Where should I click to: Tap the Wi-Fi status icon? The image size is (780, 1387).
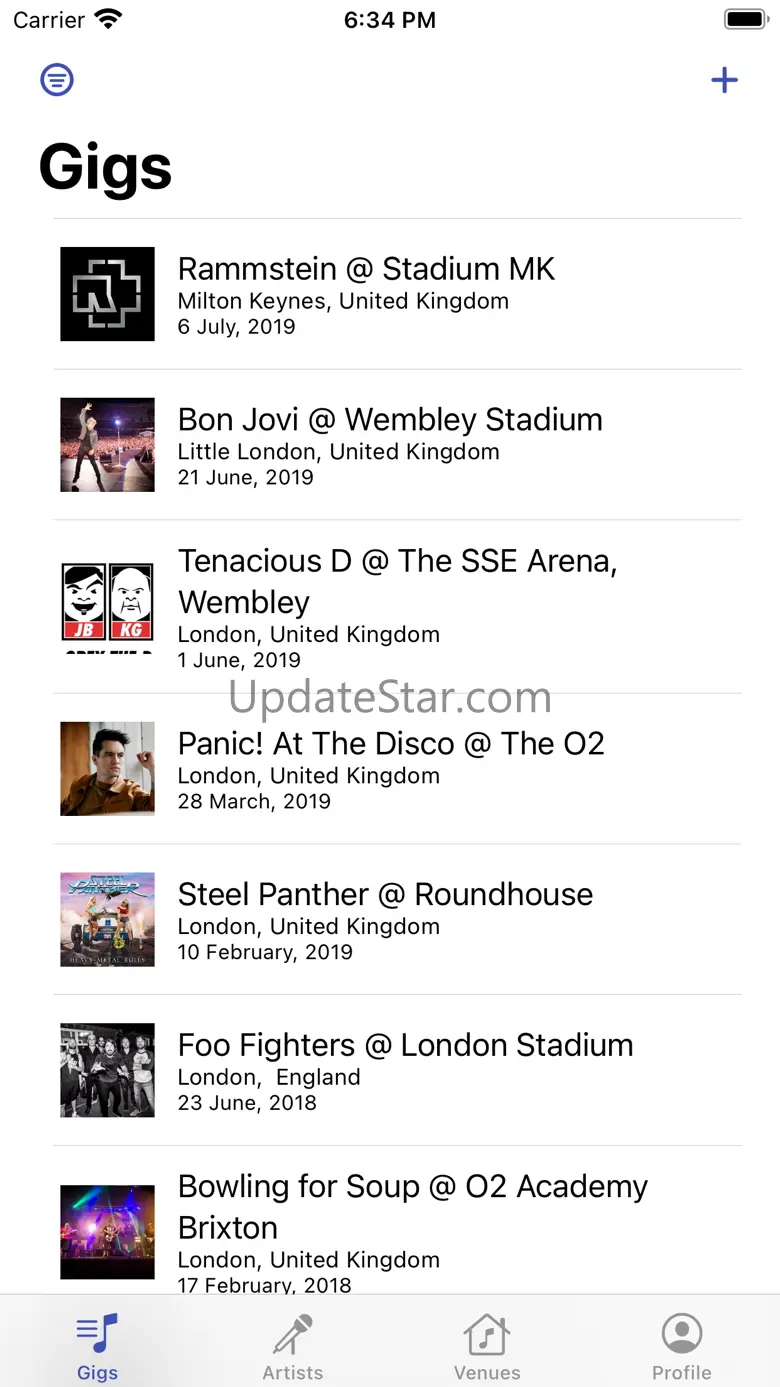[107, 19]
